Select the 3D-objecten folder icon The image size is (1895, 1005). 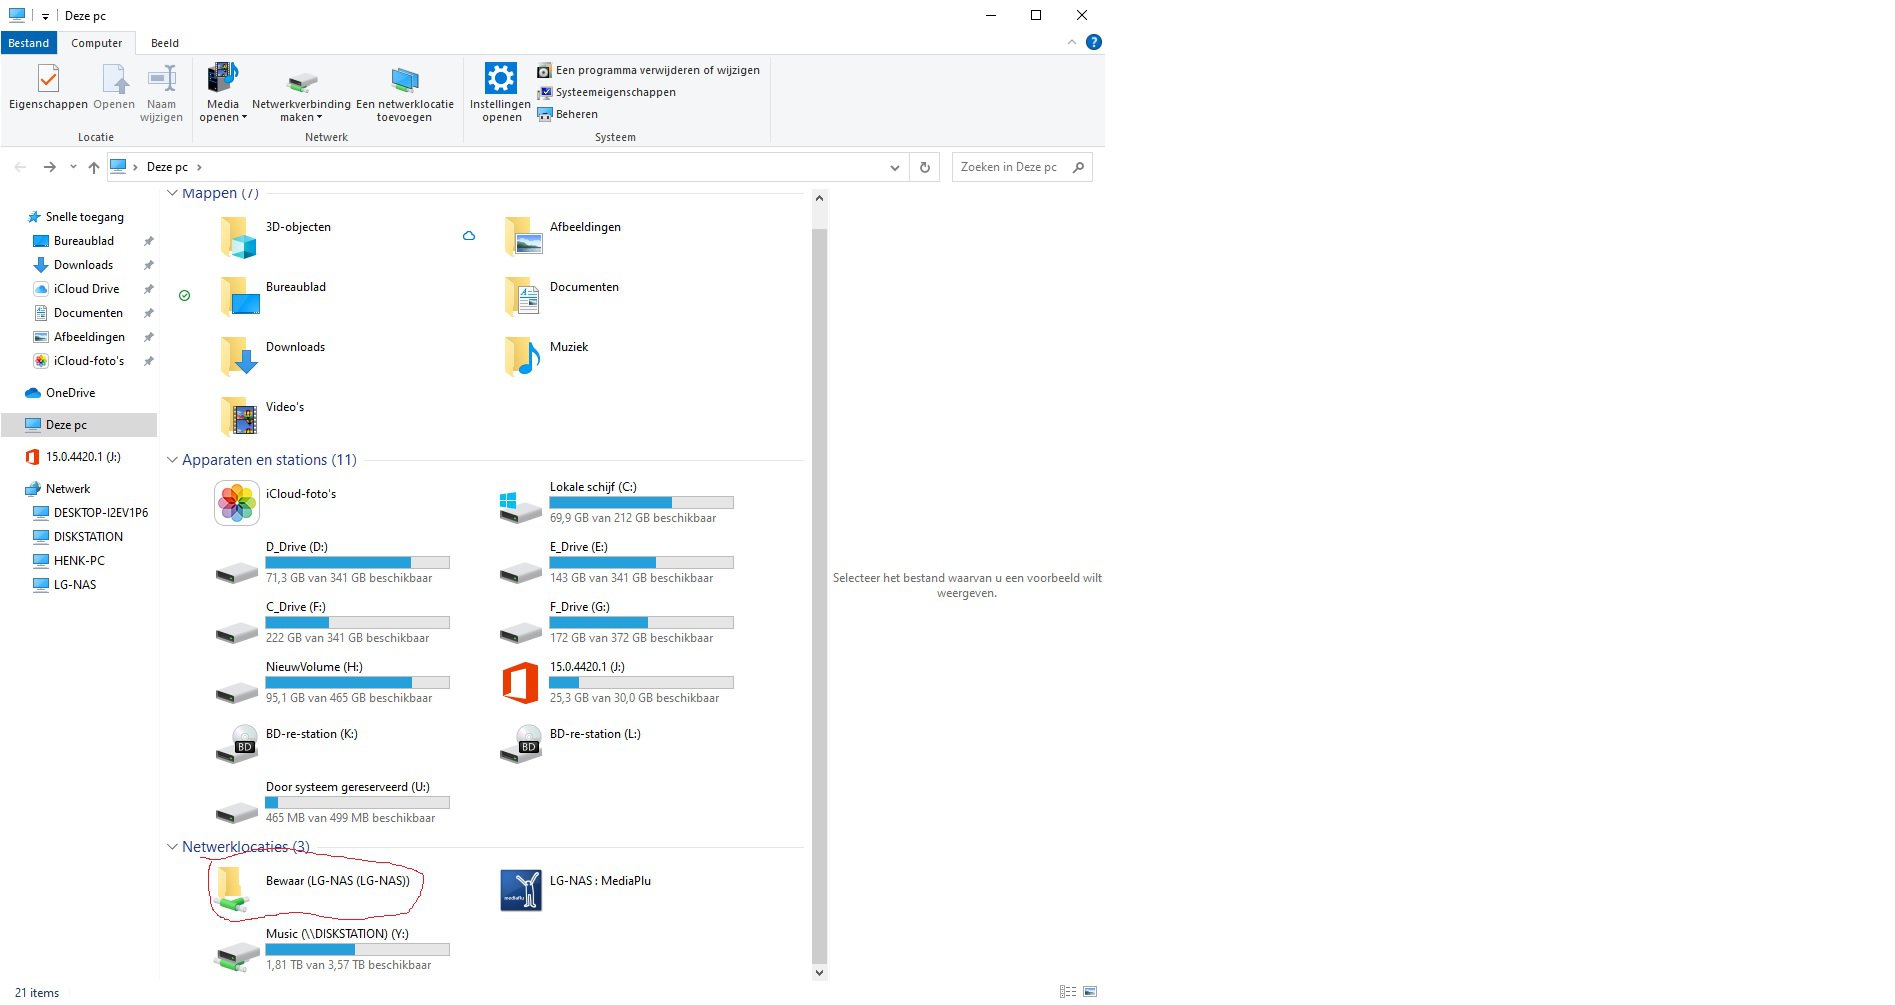tap(238, 237)
